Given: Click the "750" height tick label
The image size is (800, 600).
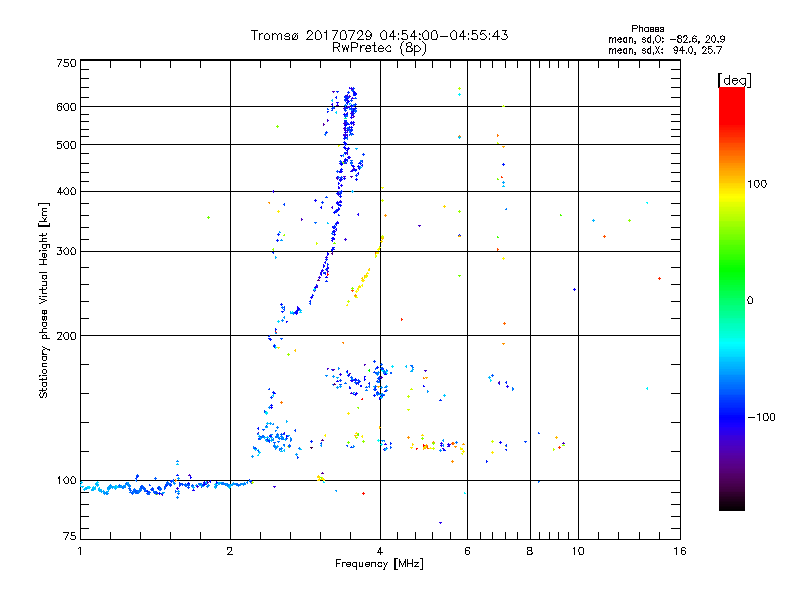Looking at the screenshot, I should (66, 63).
